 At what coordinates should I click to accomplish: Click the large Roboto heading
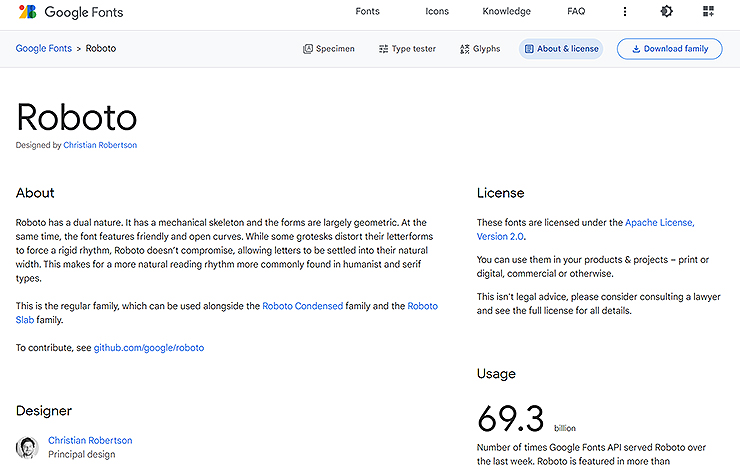(76, 117)
